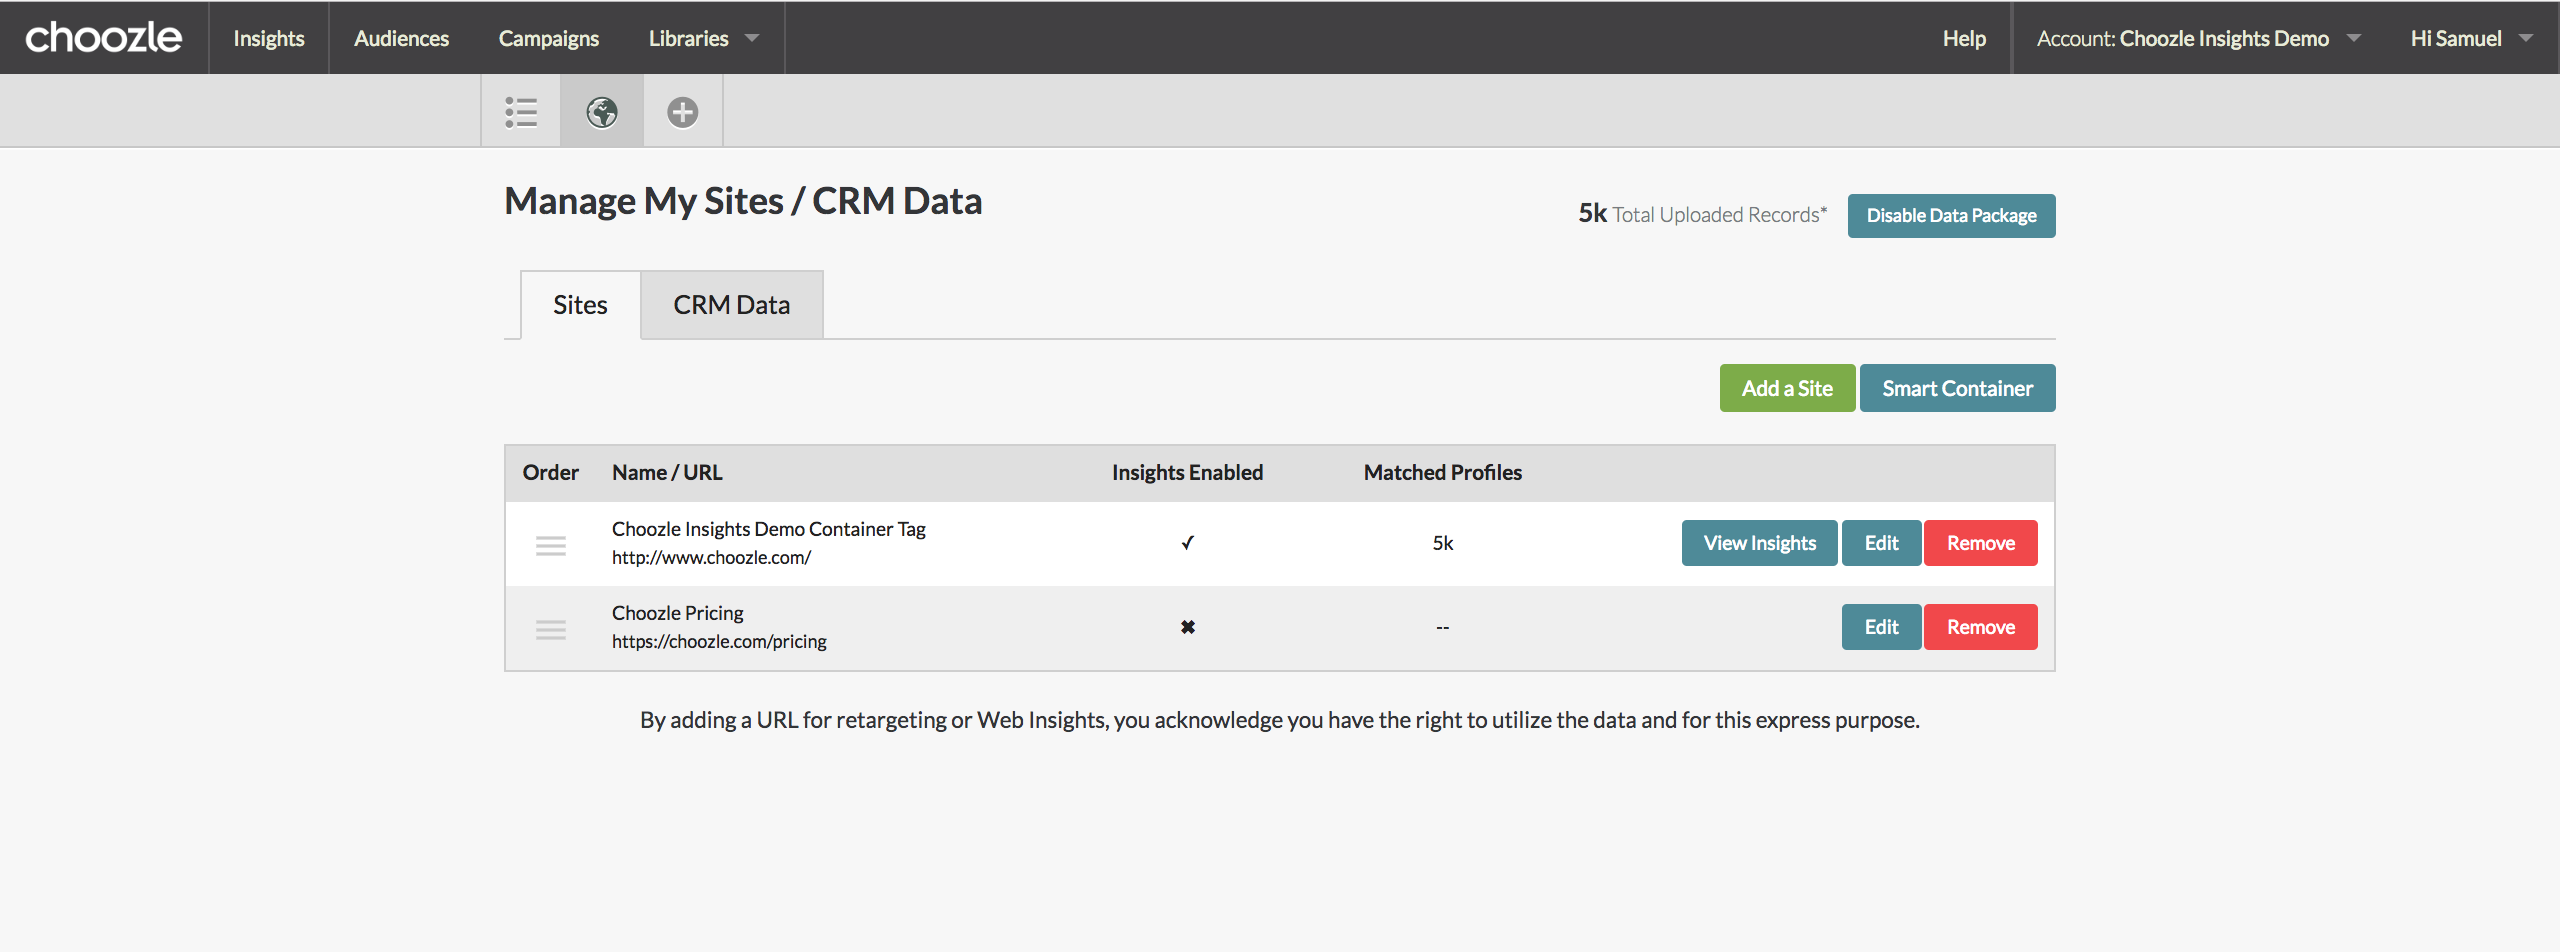This screenshot has width=2560, height=952.
Task: Click the 5k Total Uploaded Records text
Action: click(x=1702, y=214)
